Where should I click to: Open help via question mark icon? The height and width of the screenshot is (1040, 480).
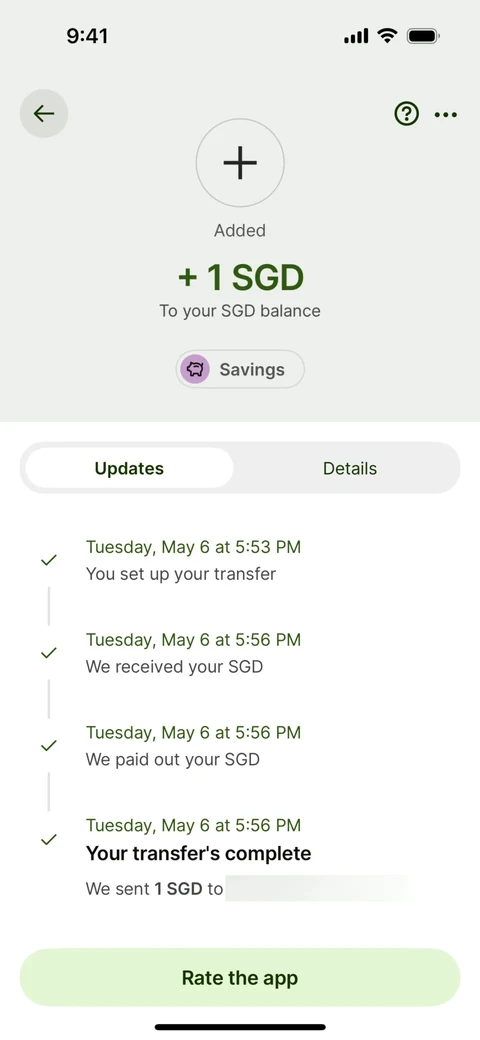coord(406,115)
